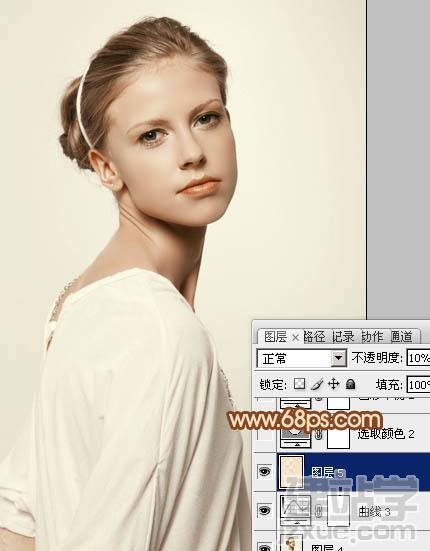Open the 记录 history tab
The image size is (430, 551).
(x=343, y=337)
